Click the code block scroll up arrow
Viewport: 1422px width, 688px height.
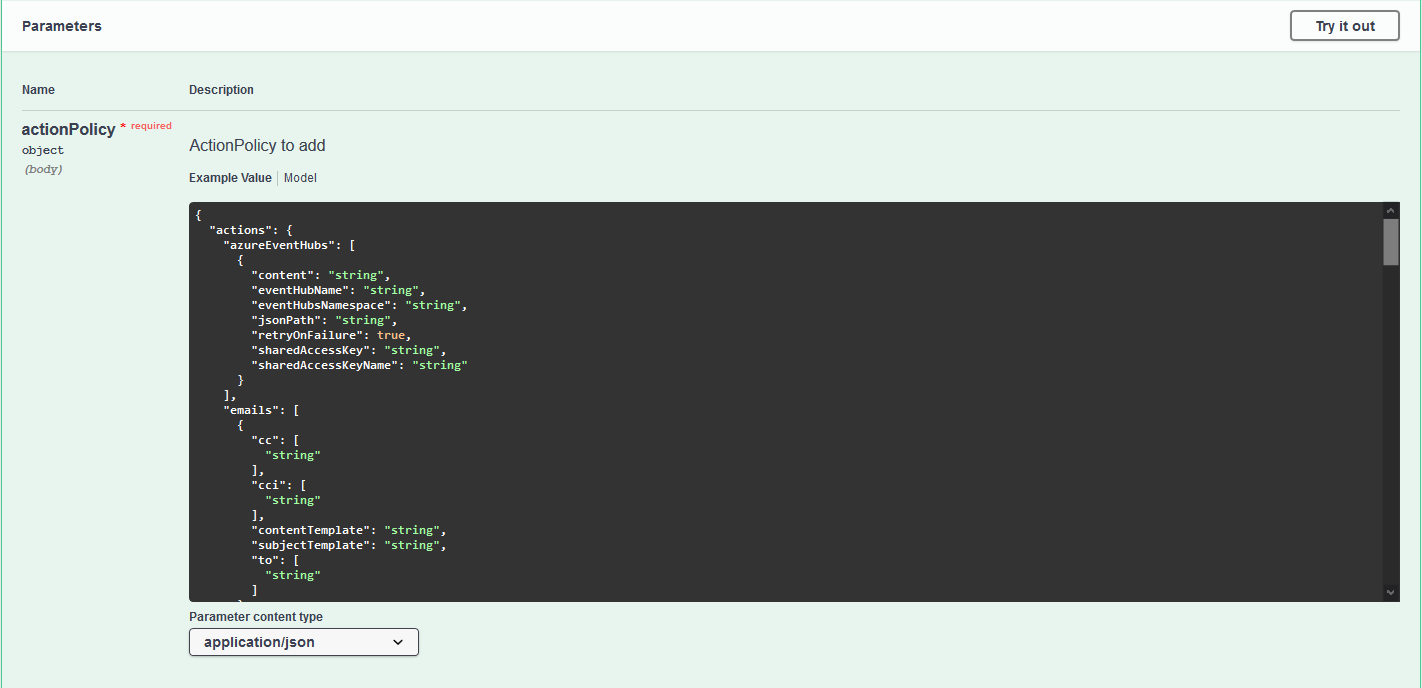[1391, 210]
